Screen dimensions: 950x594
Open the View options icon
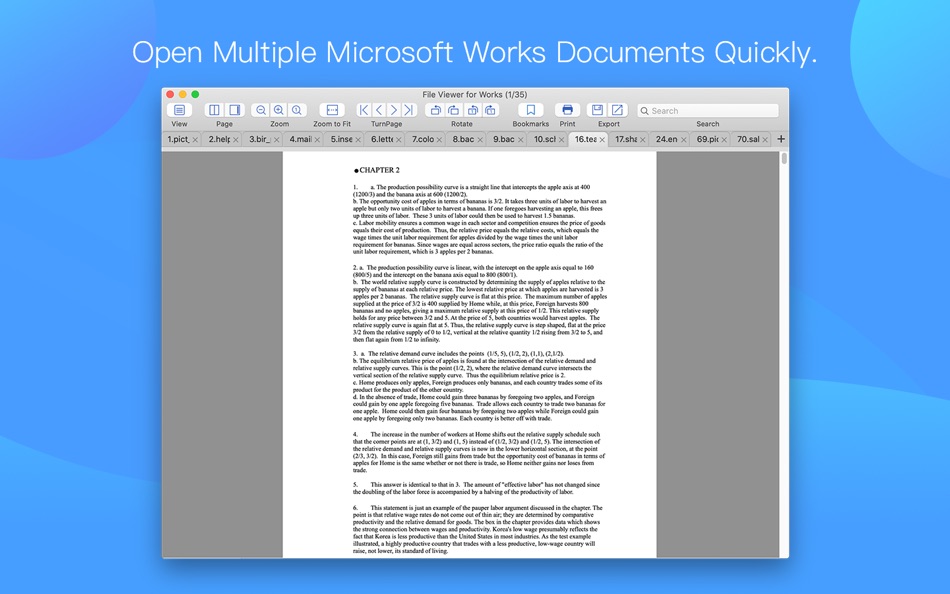(179, 110)
